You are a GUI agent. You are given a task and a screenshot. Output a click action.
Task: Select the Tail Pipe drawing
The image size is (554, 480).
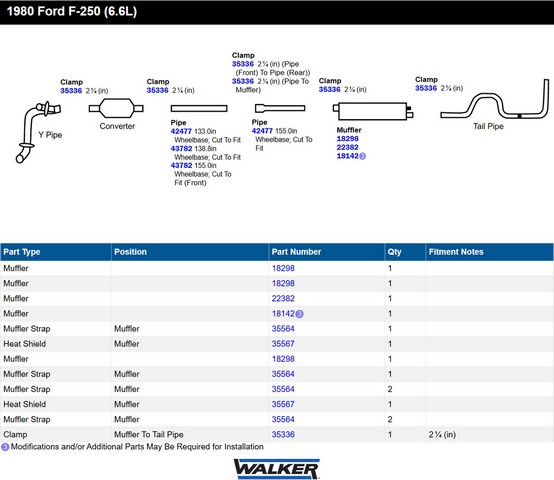coord(495,100)
